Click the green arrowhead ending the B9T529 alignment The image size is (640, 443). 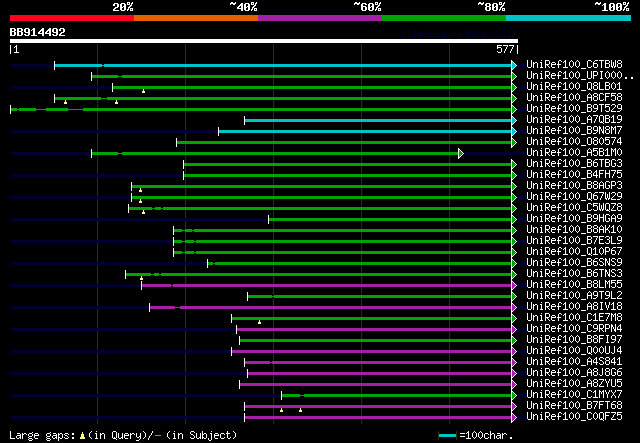[x=514, y=109]
